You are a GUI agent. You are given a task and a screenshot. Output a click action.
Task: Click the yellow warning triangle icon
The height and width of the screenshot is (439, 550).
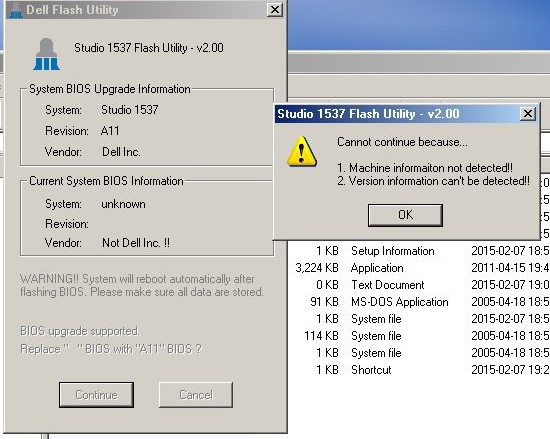point(301,151)
